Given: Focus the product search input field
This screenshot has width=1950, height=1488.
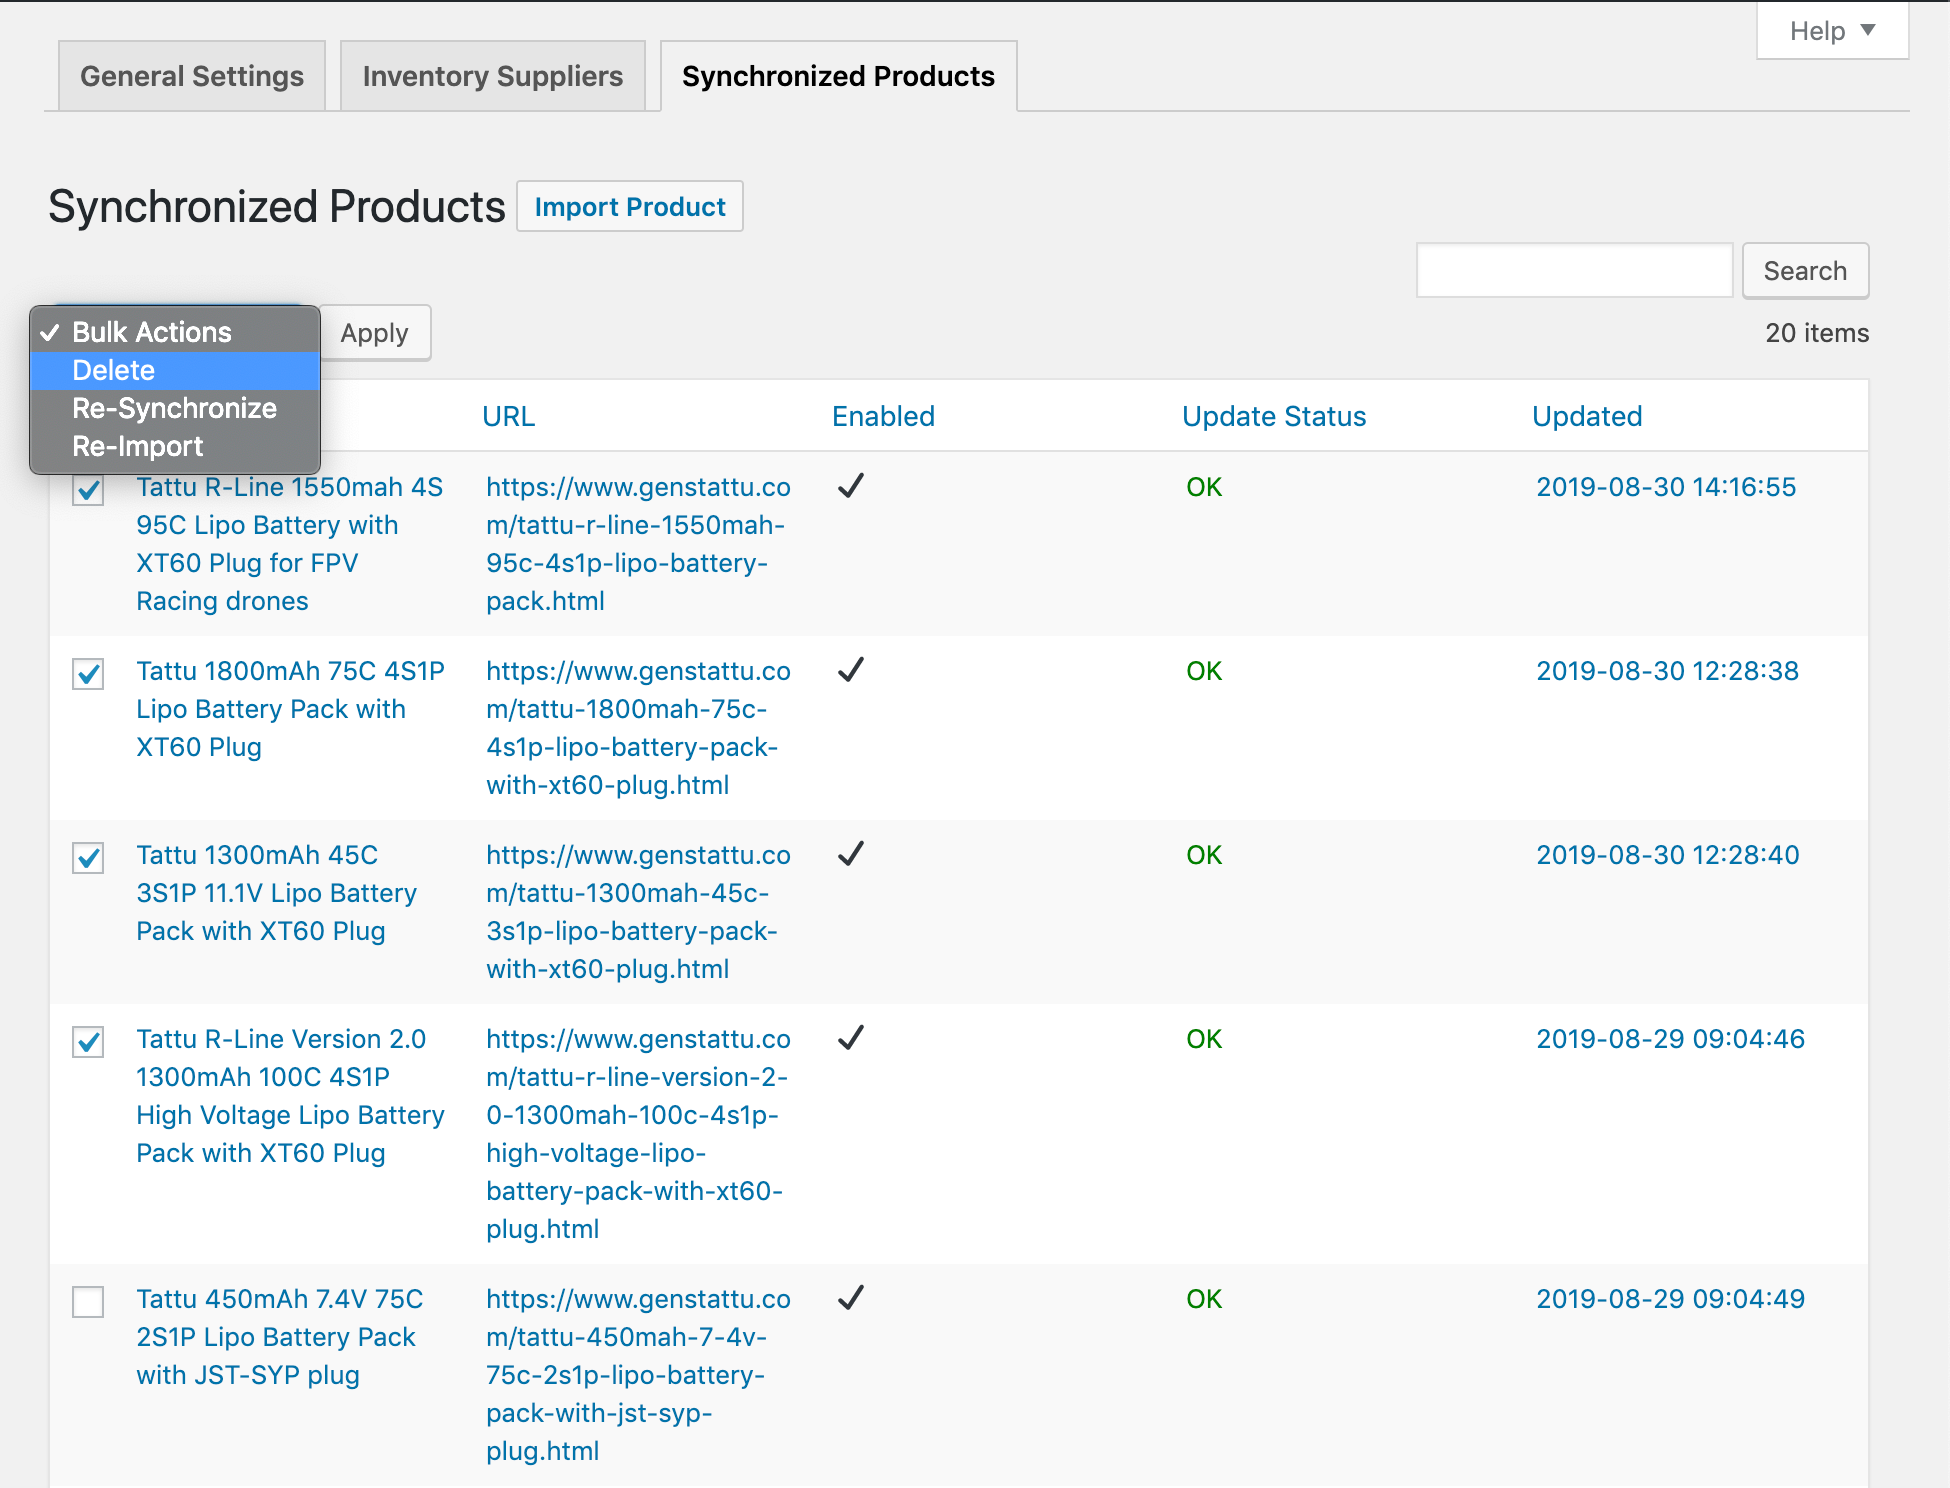Looking at the screenshot, I should tap(1573, 271).
